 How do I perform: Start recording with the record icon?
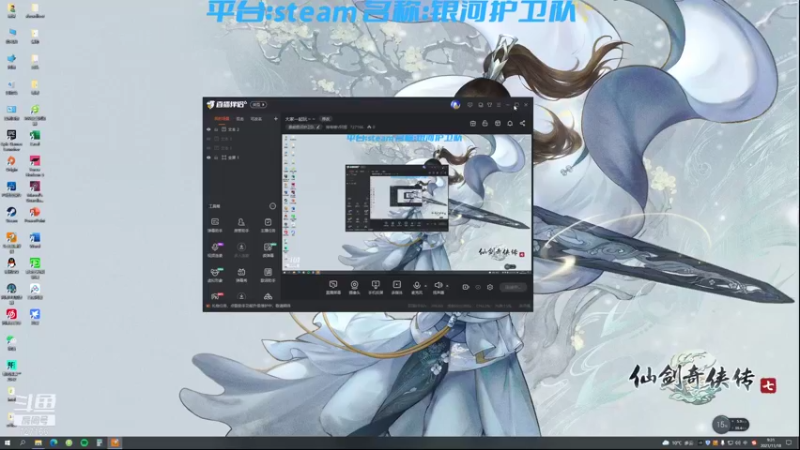pyautogui.click(x=465, y=287)
